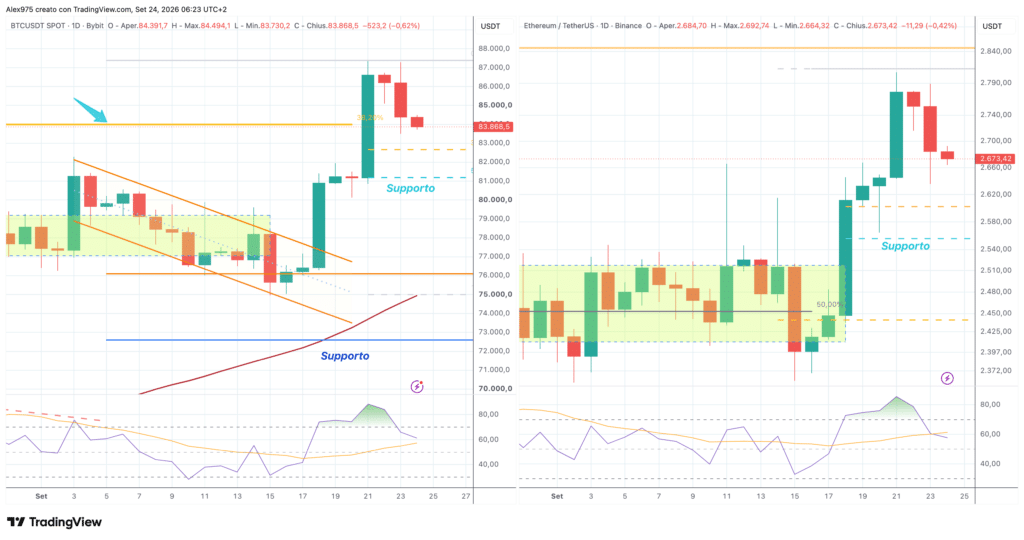
Task: Open the TradingView logo at the bottom
Action: (54, 522)
